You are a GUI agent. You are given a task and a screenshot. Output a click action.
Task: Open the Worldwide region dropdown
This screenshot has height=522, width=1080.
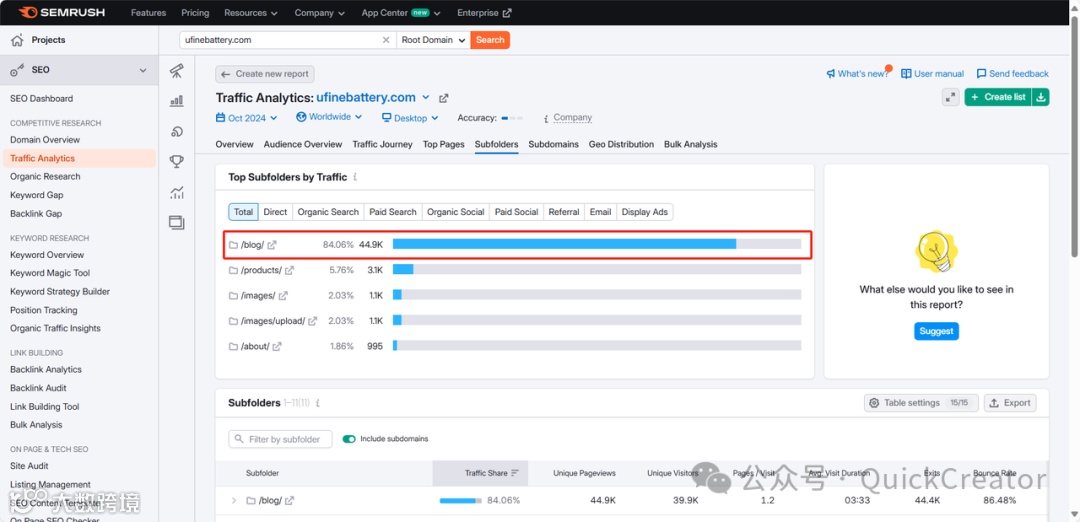click(329, 117)
